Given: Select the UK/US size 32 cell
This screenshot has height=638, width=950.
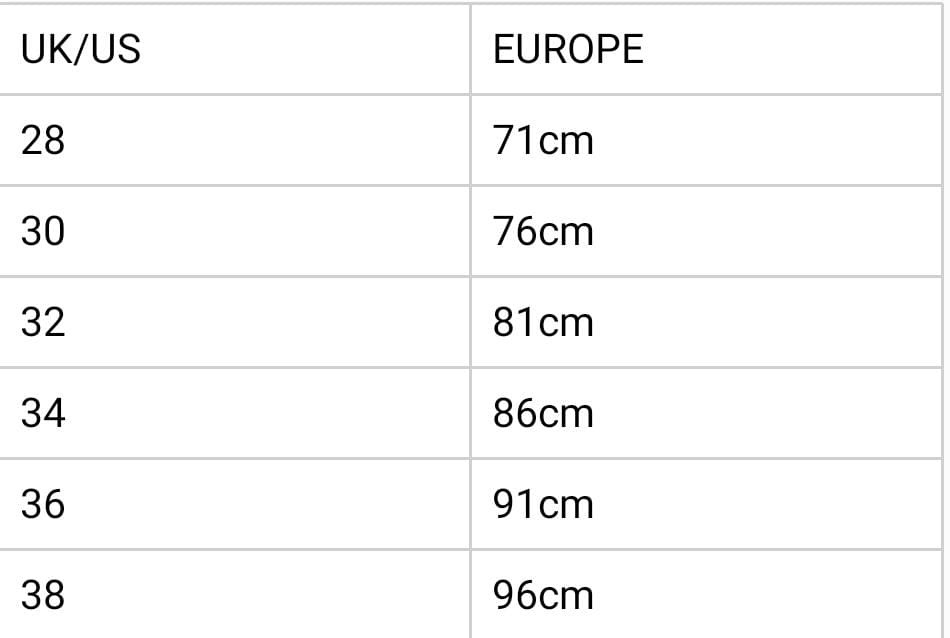Looking at the screenshot, I should pos(43,322).
